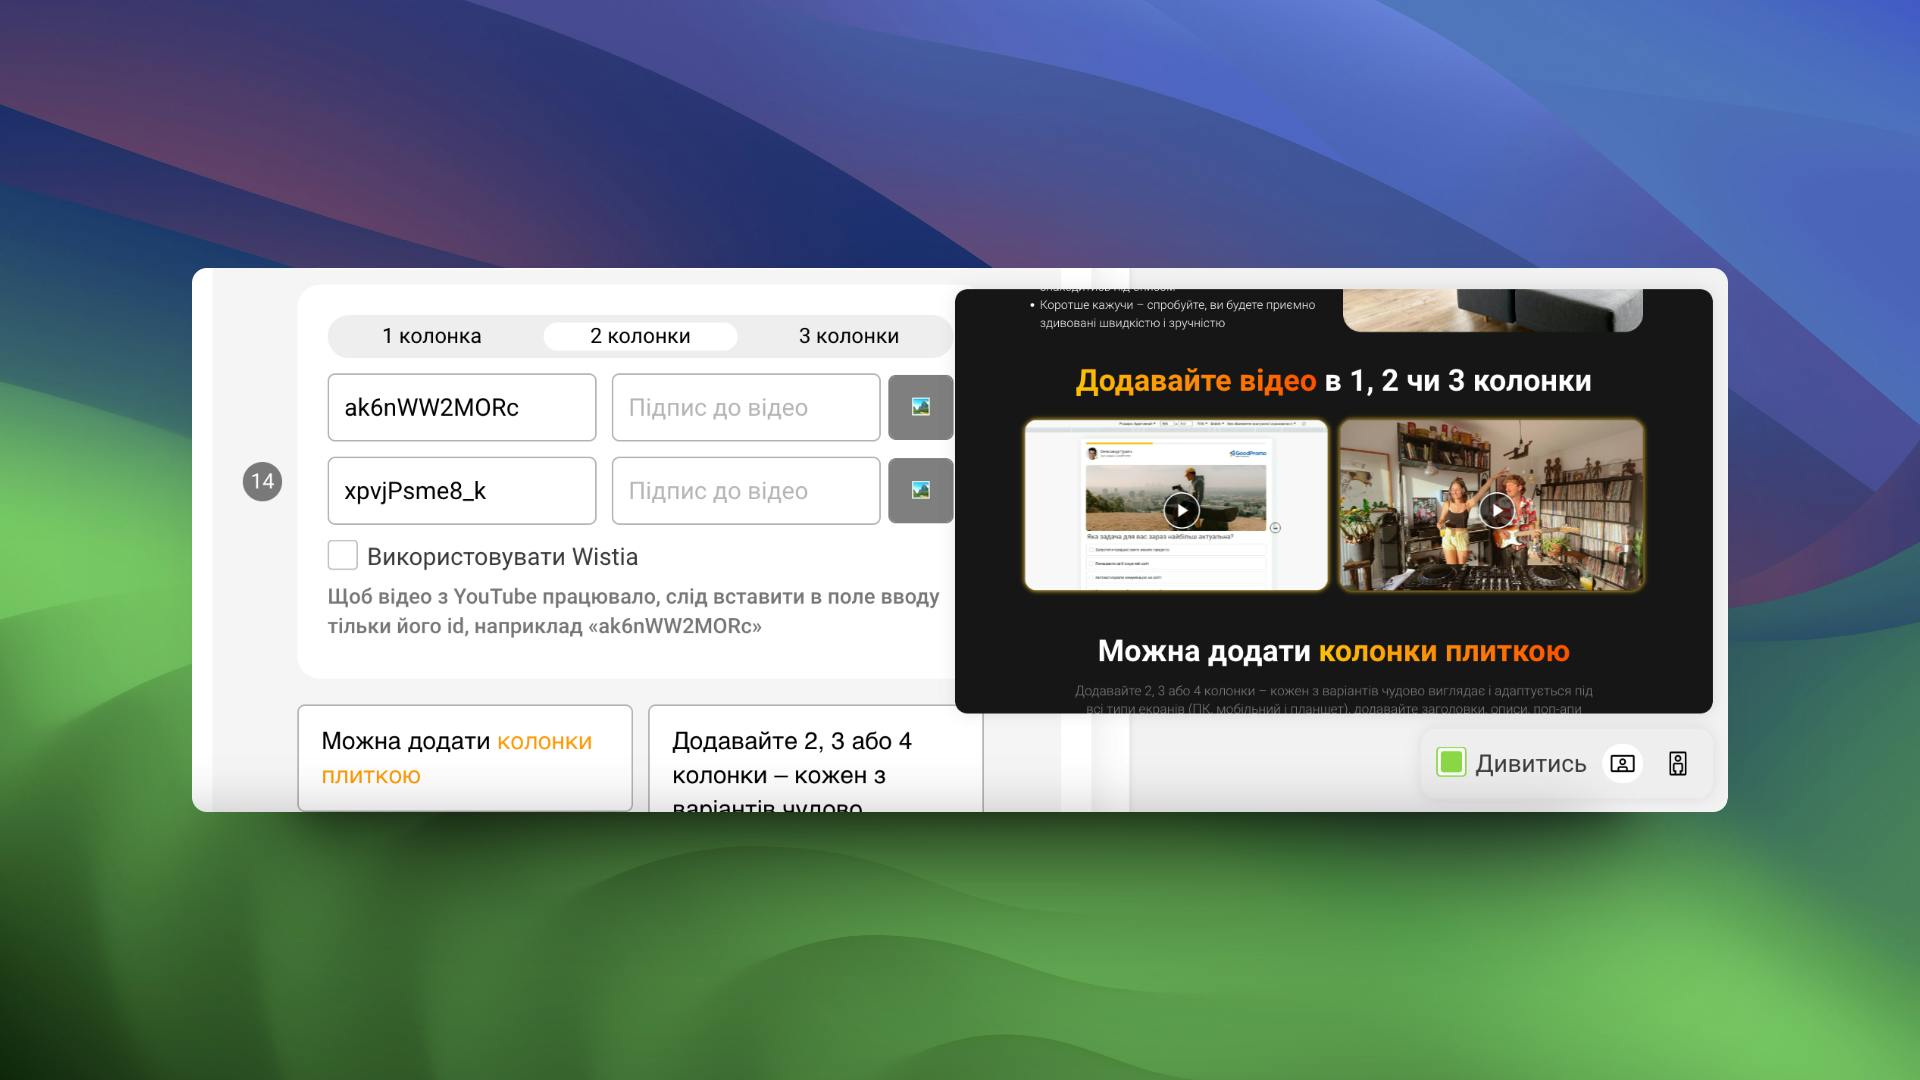Viewport: 1920px width, 1080px height.
Task: Toggle the green Дивитись checkbox
Action: click(x=1451, y=763)
